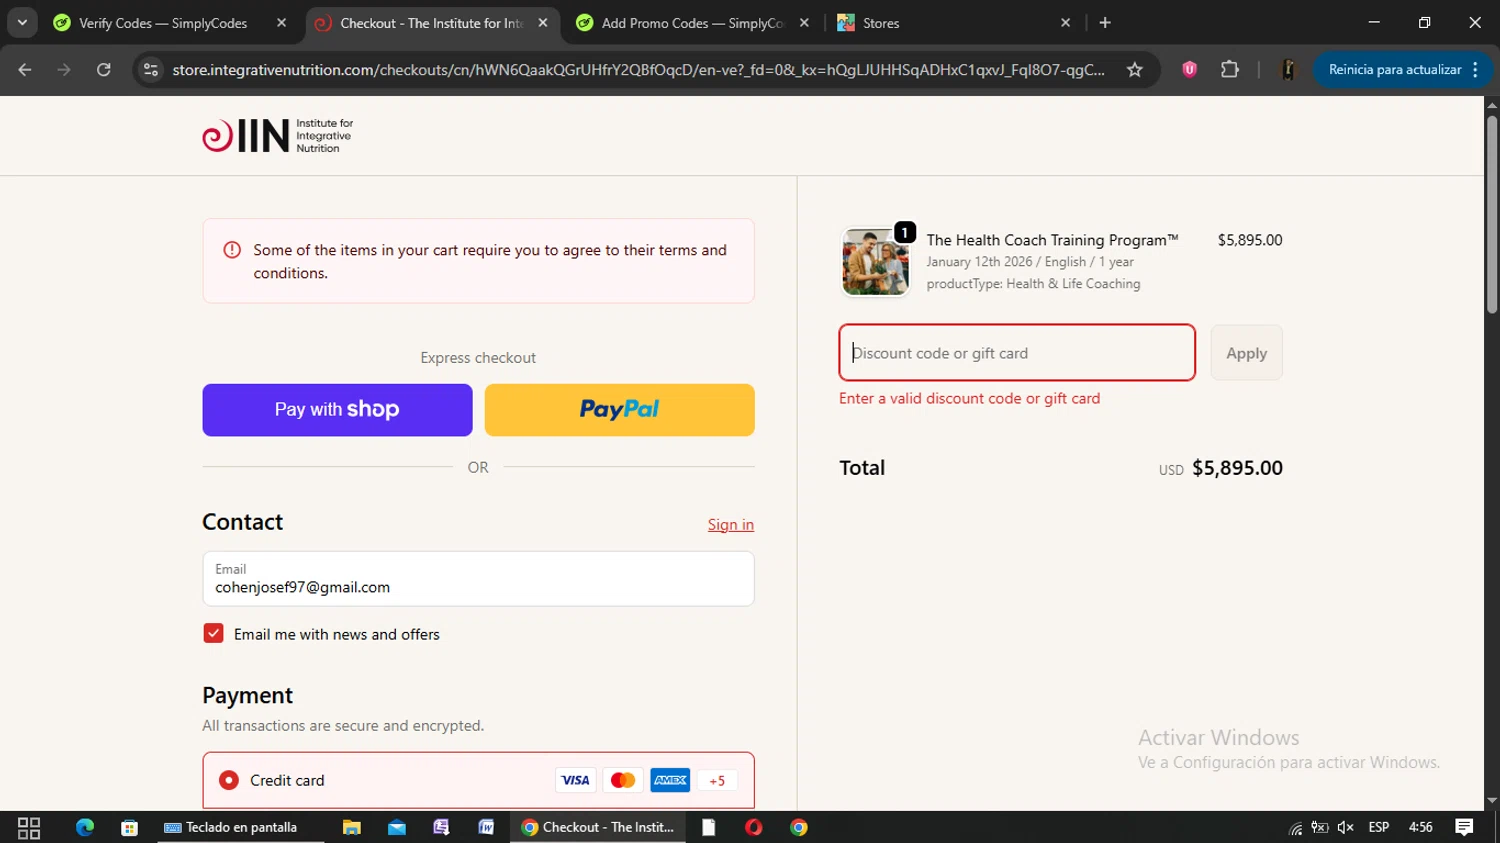The image size is (1500, 843).
Task: Select the Credit card radio option
Action: [x=229, y=780]
